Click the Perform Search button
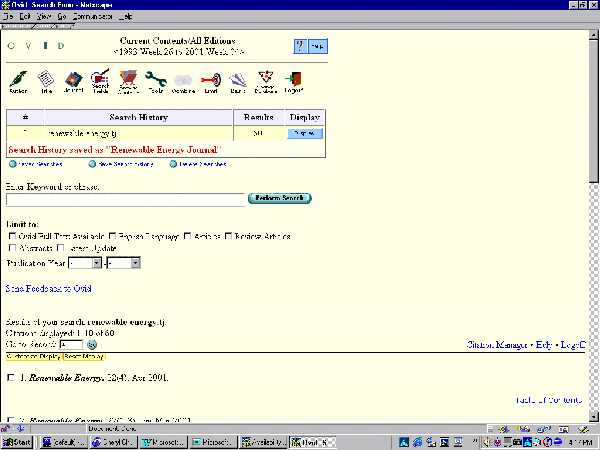The width and height of the screenshot is (600, 450). tap(280, 198)
